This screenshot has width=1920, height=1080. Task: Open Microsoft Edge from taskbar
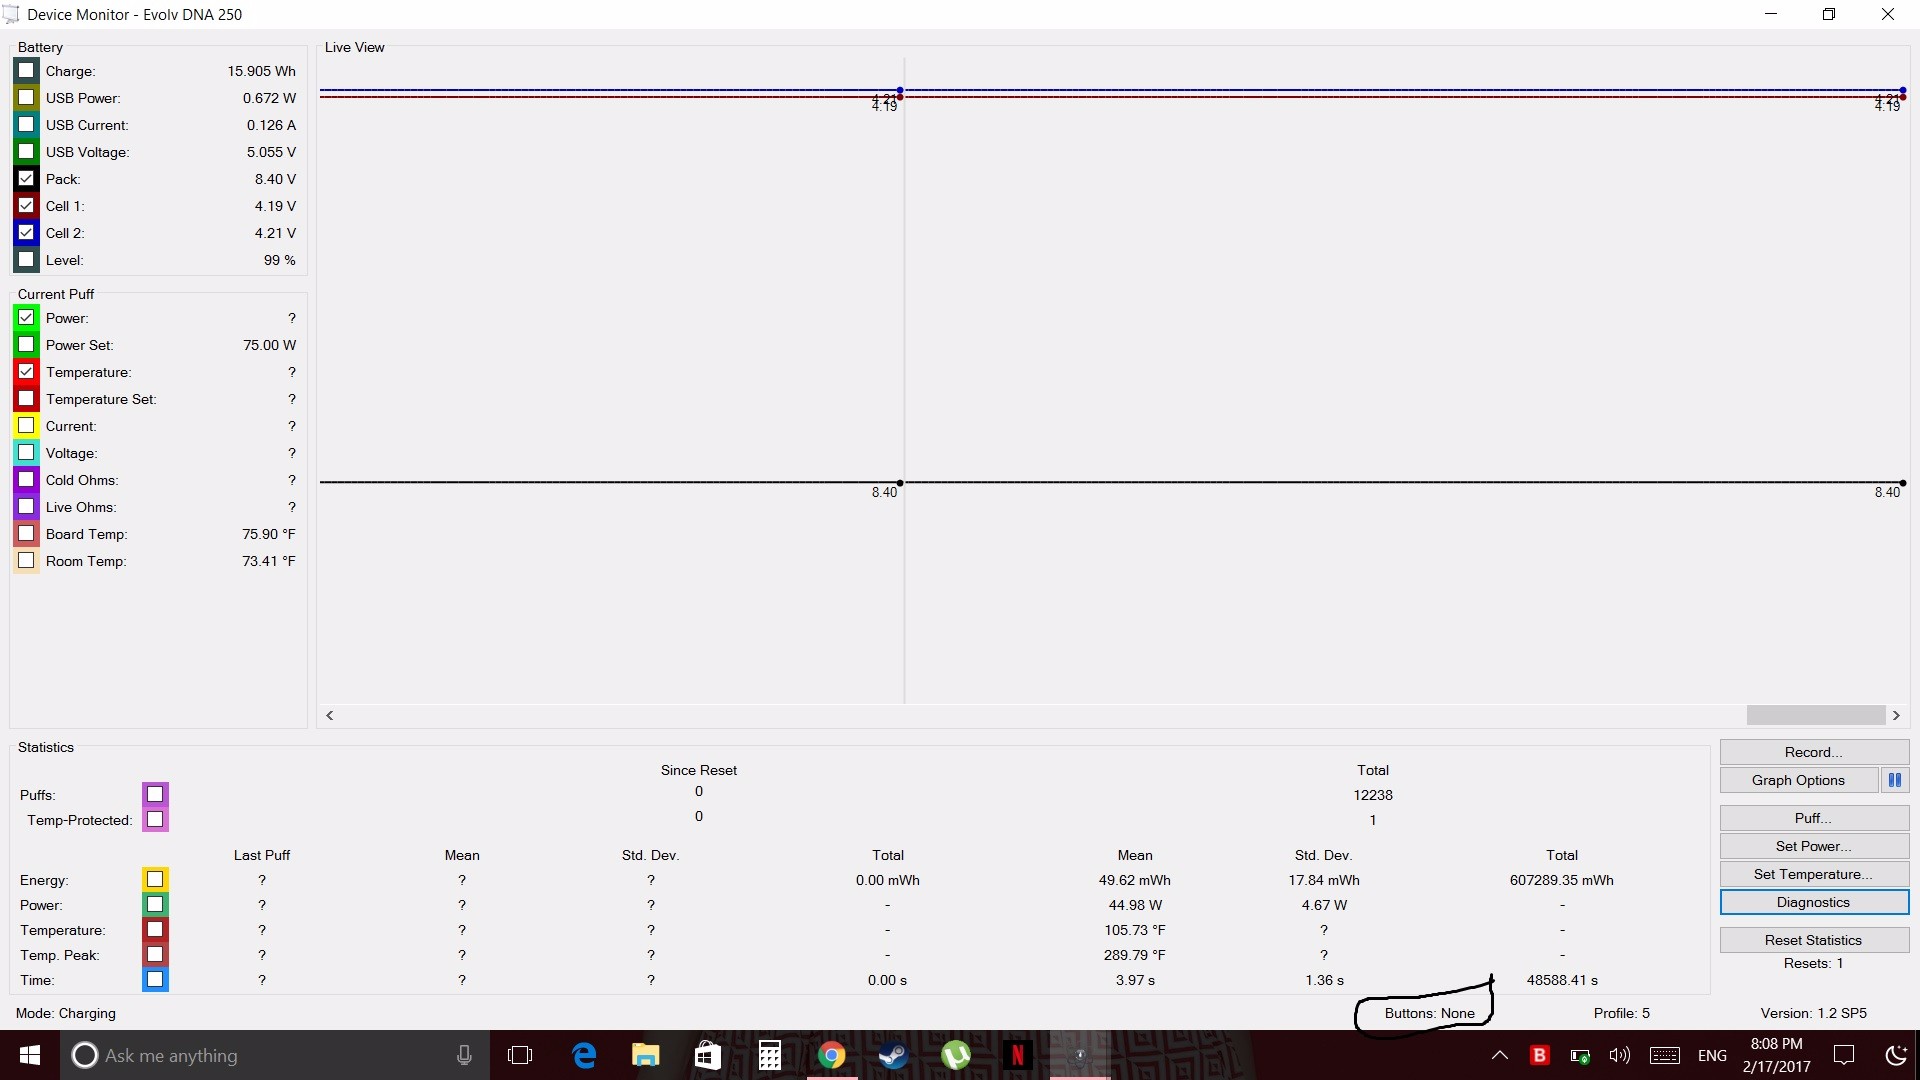pos(583,1055)
